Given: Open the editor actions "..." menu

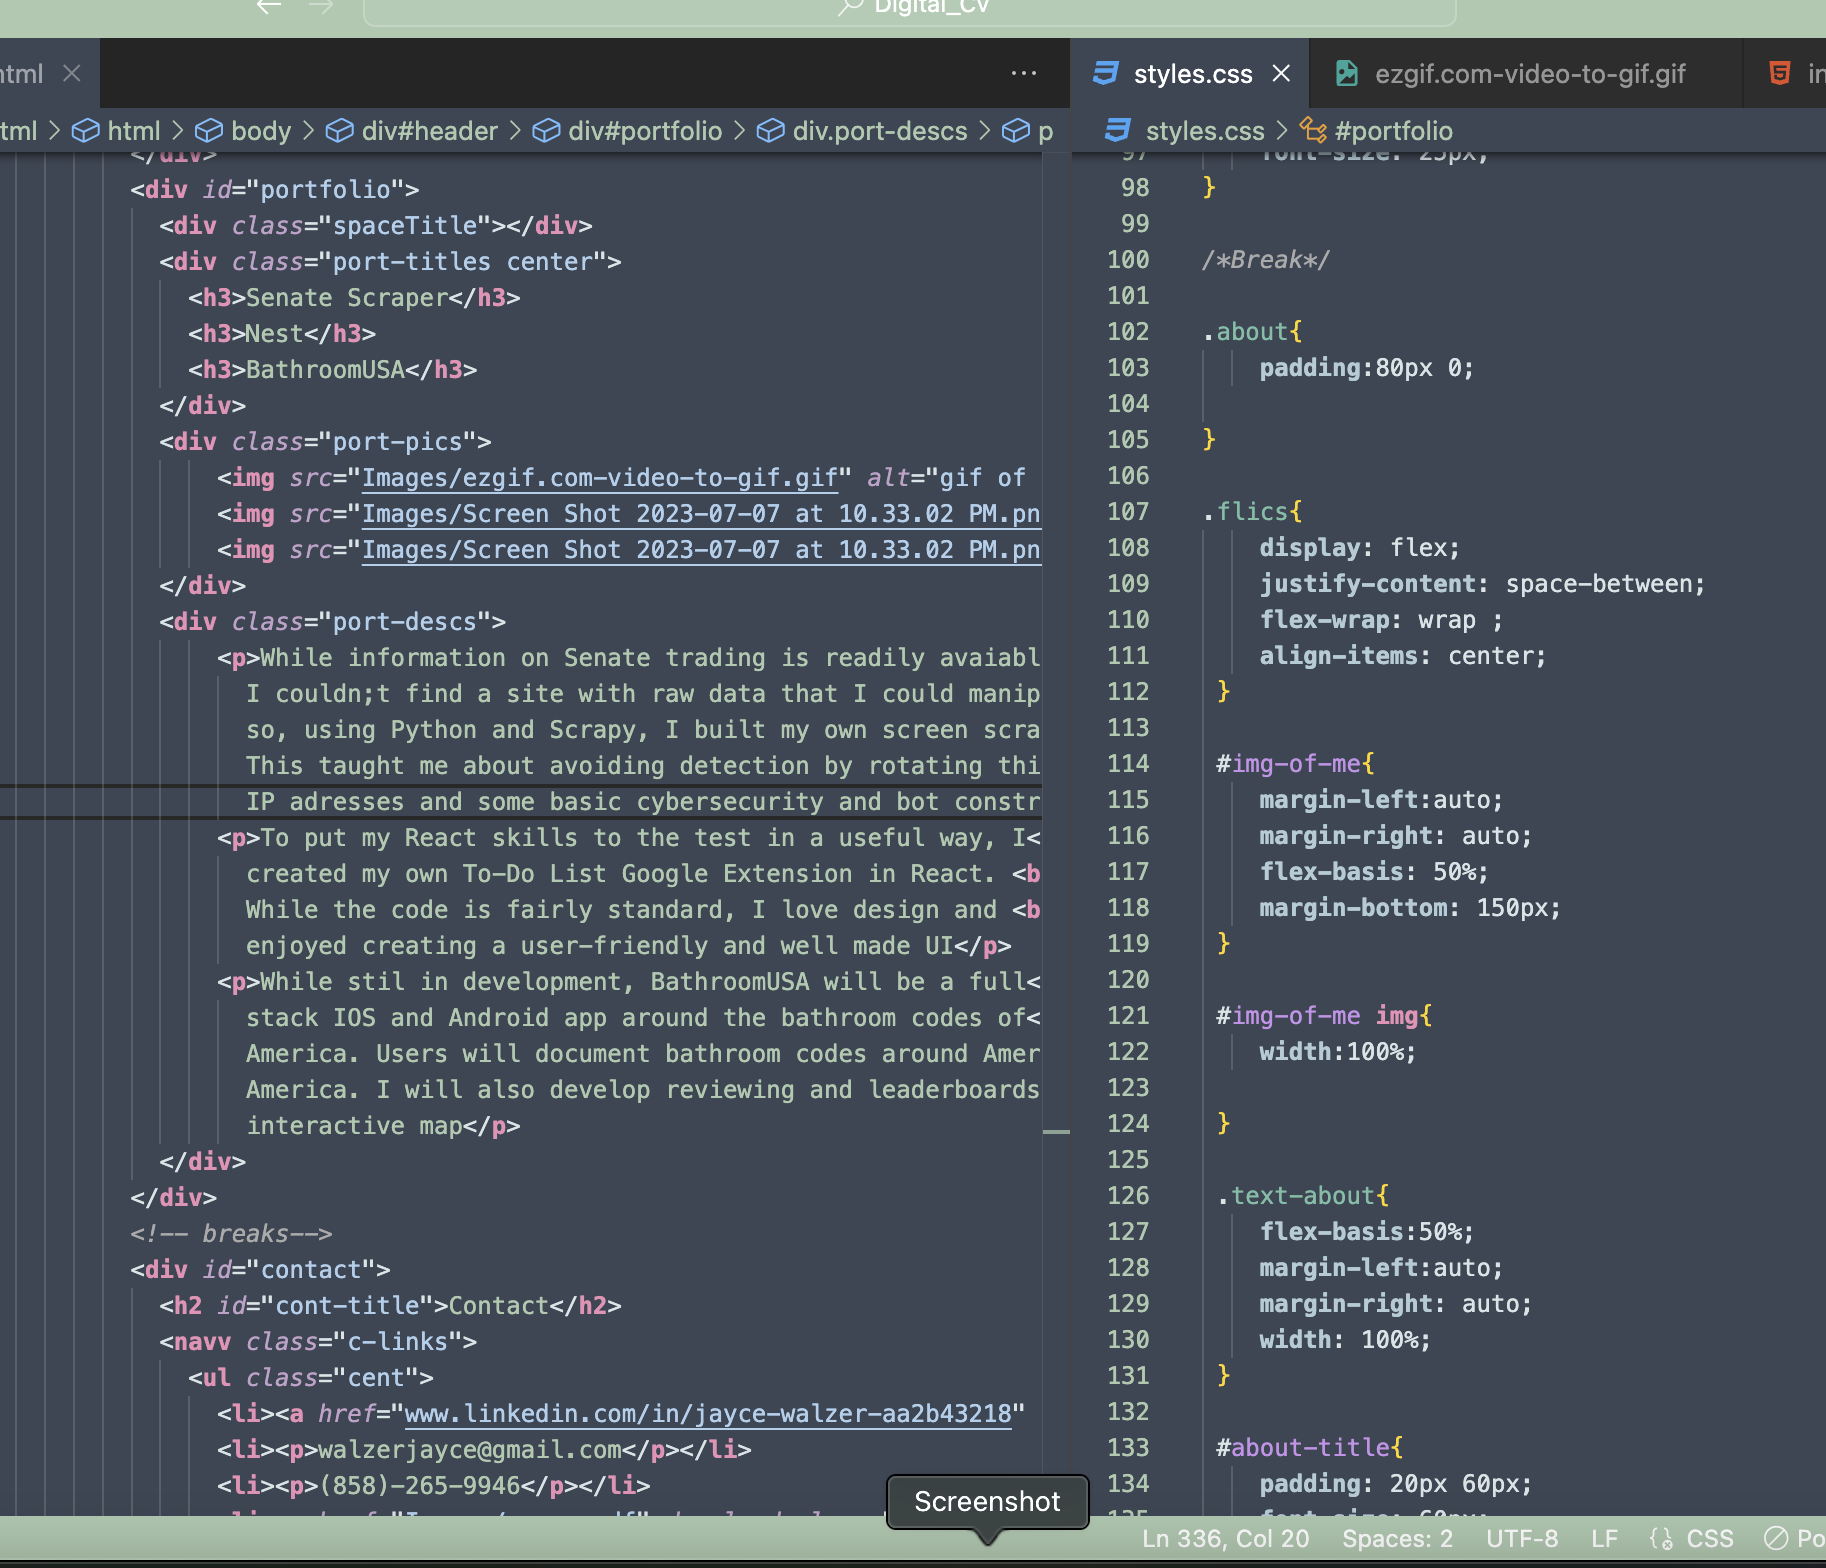Looking at the screenshot, I should click(x=1023, y=73).
